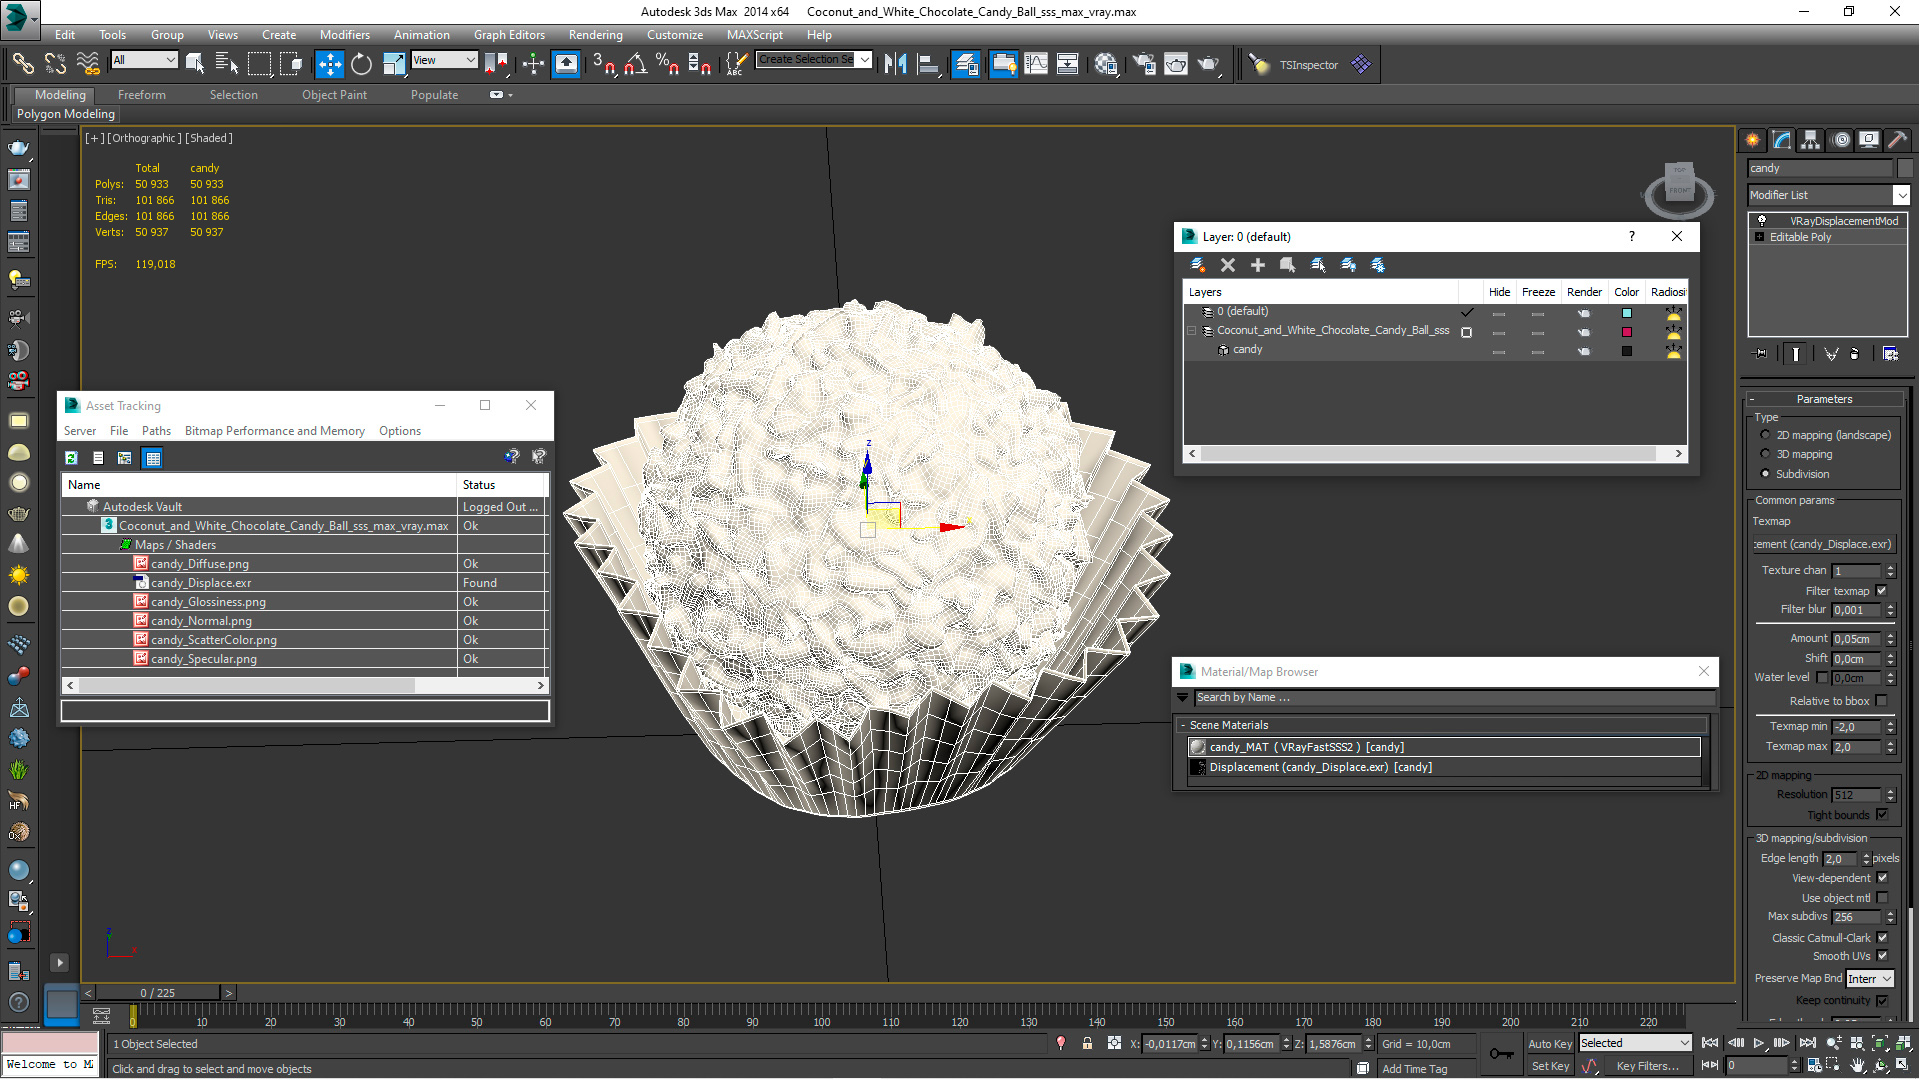Screen dimensions: 1920x1080
Task: Select the Subdivision radio button
Action: click(1765, 474)
